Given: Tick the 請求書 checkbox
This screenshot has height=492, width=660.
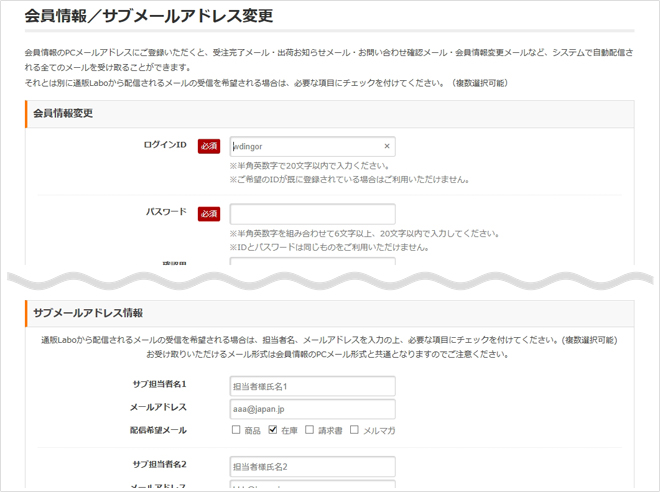Looking at the screenshot, I should tap(310, 430).
